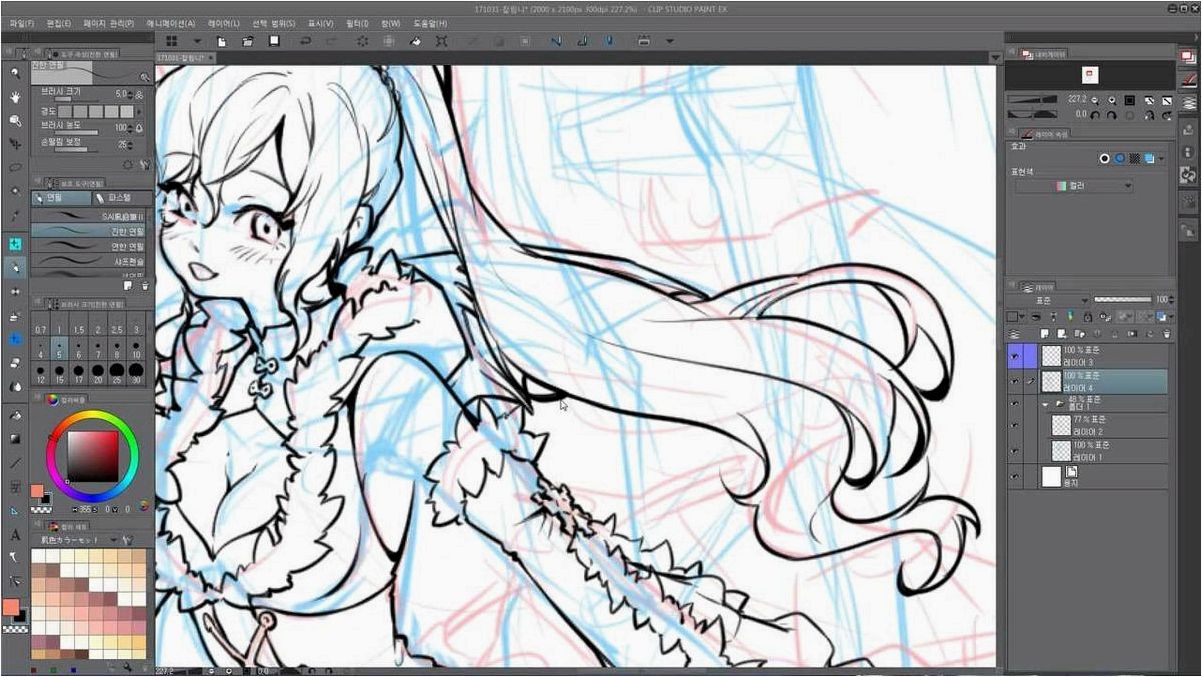1202x677 pixels.
Task: Select the Lasso selection tool
Action: [x=15, y=166]
